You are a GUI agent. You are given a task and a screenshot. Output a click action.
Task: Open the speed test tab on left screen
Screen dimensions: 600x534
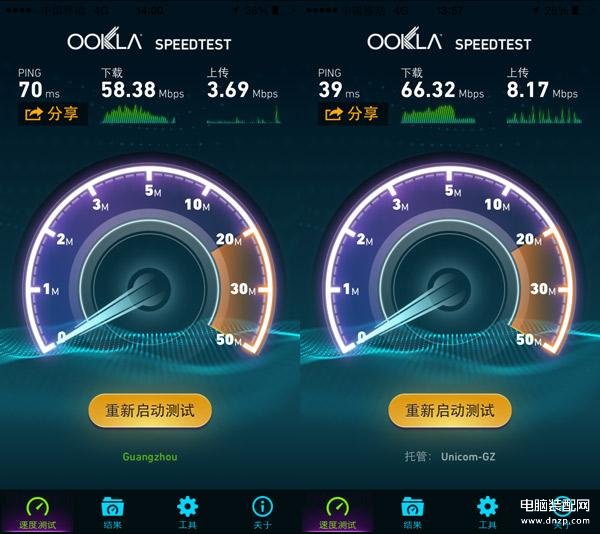pos(38,513)
